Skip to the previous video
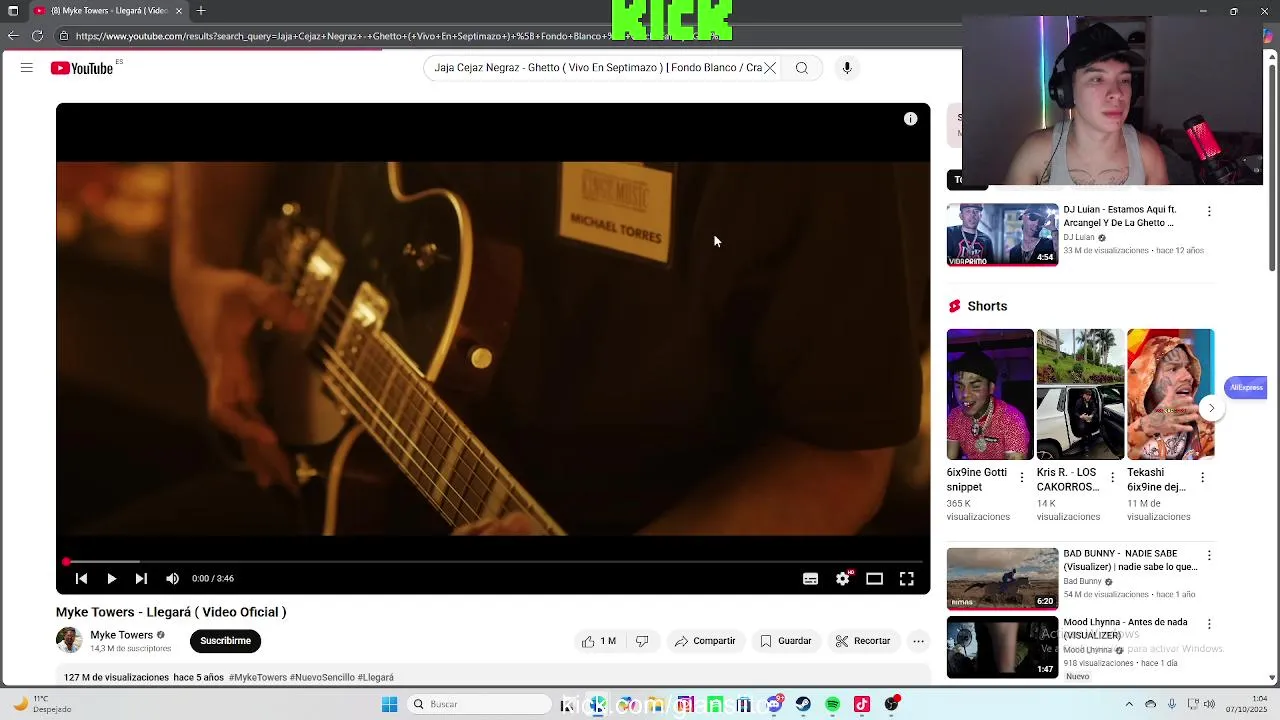Viewport: 1280px width, 720px height. click(x=81, y=578)
